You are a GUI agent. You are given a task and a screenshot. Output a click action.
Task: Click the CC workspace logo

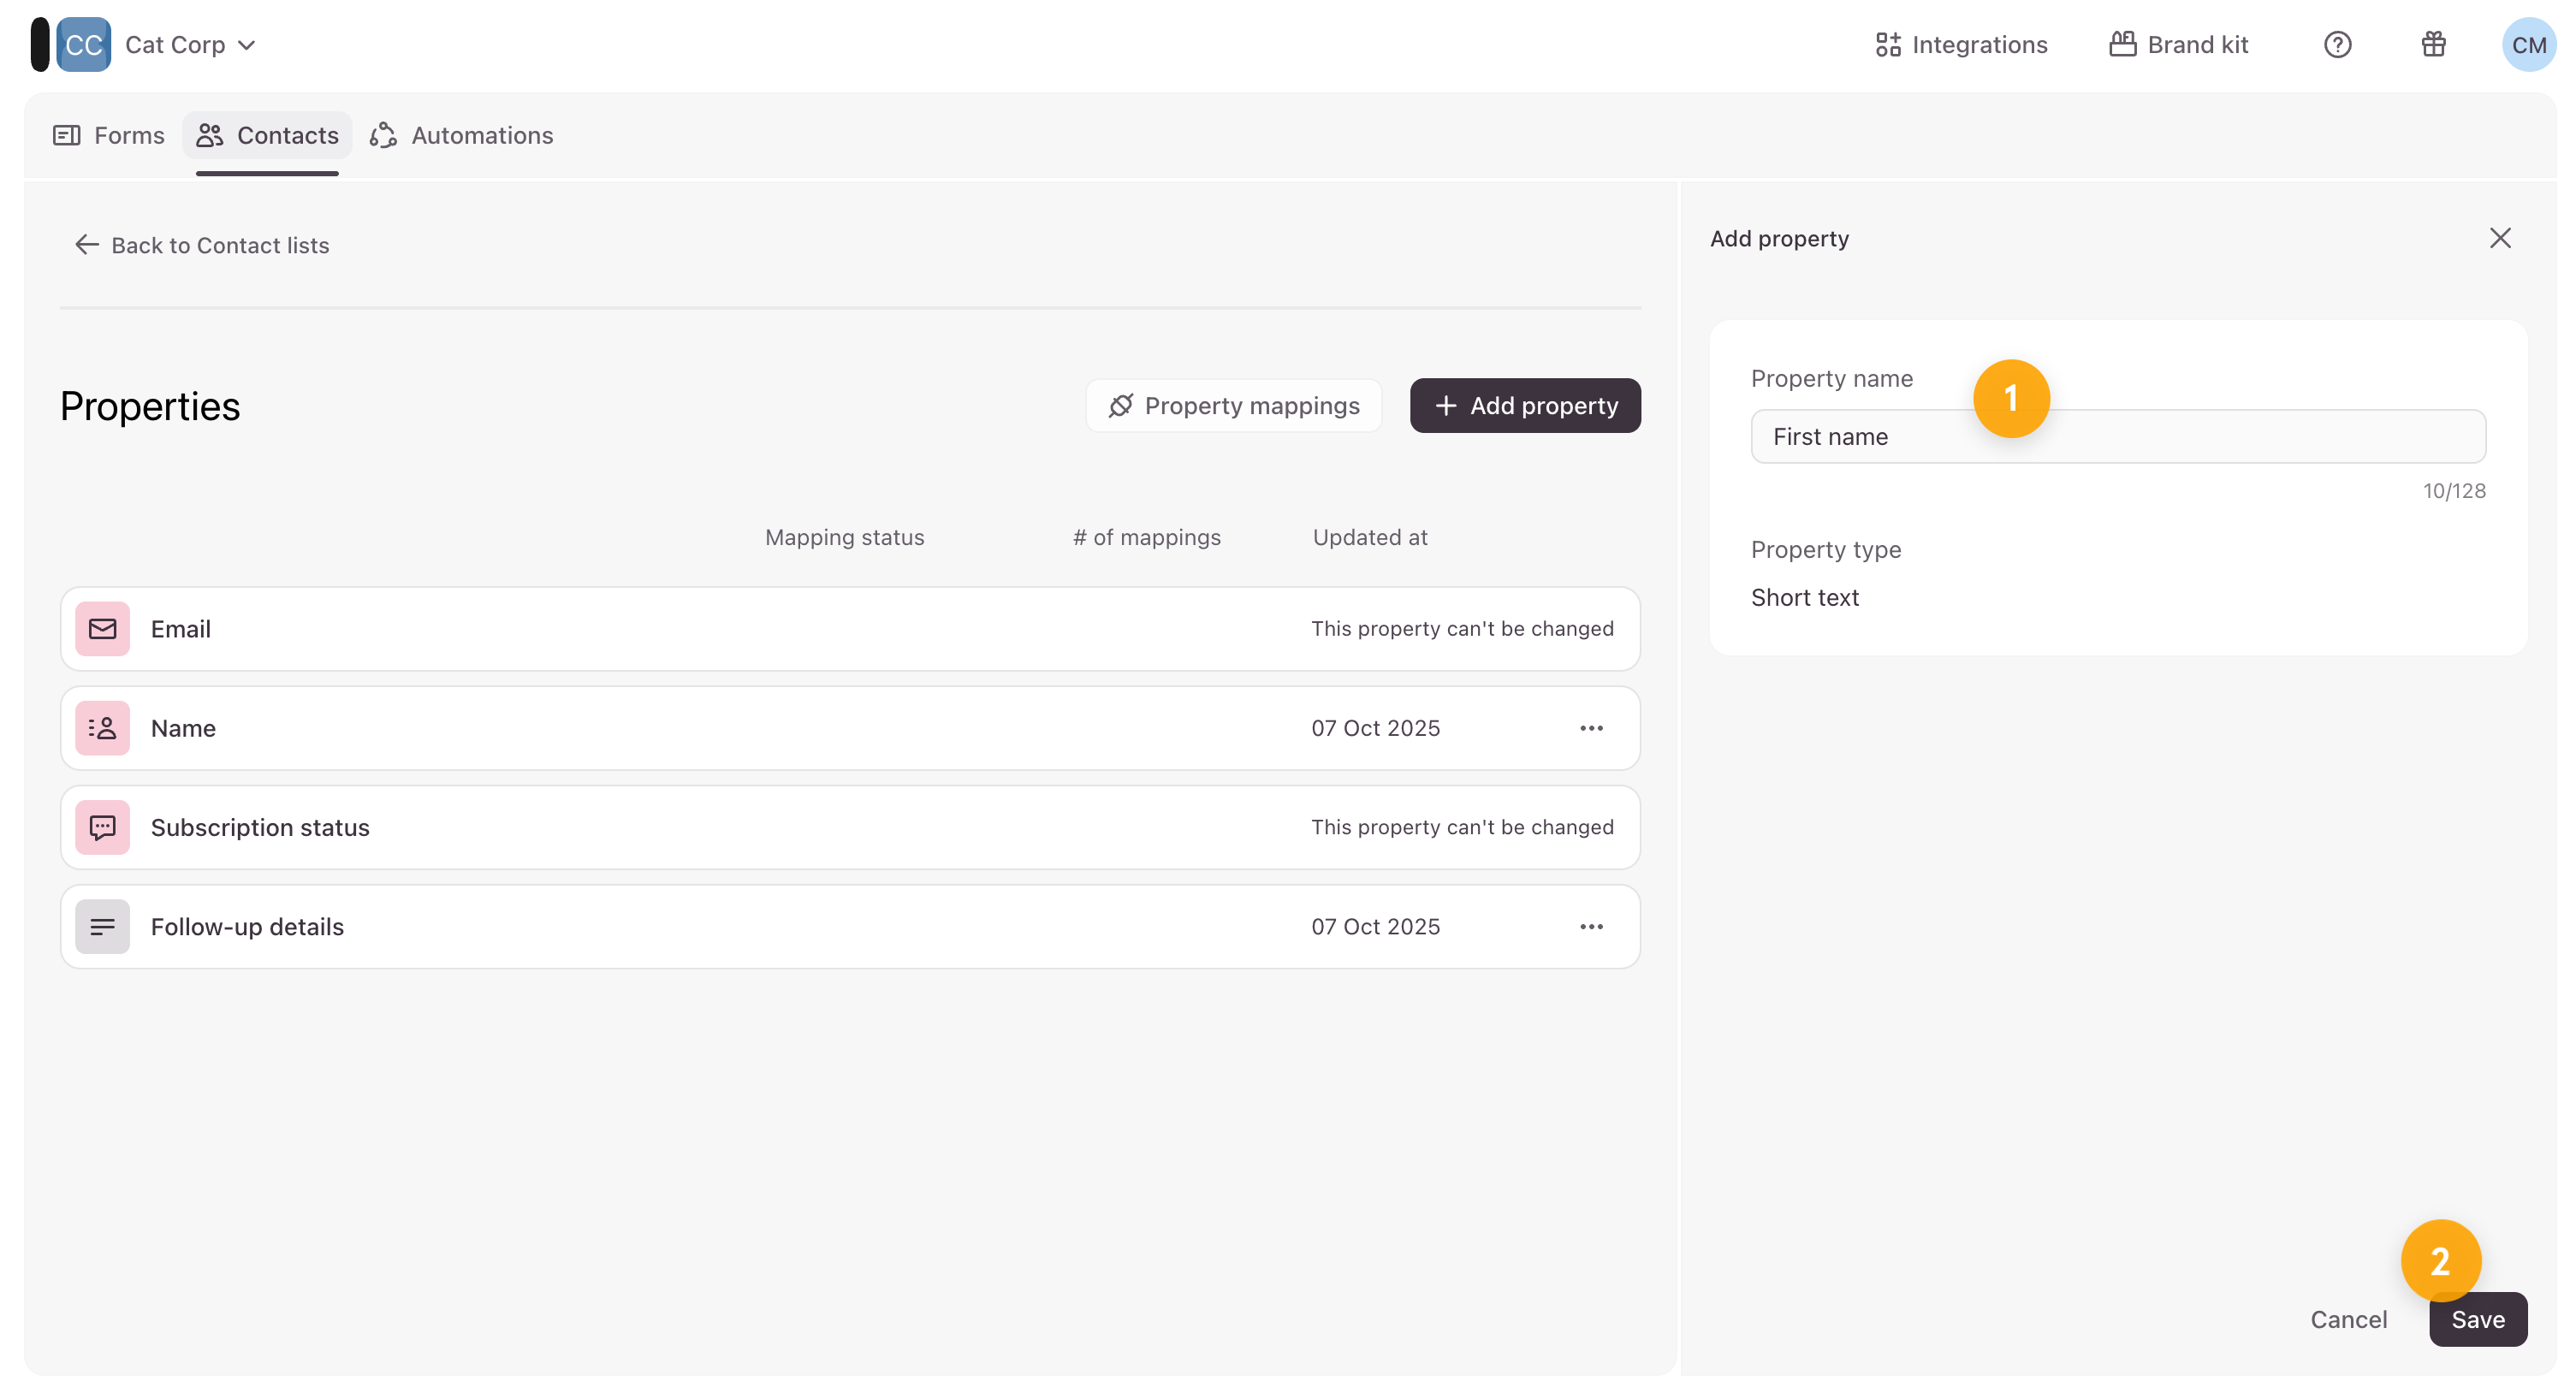point(83,45)
